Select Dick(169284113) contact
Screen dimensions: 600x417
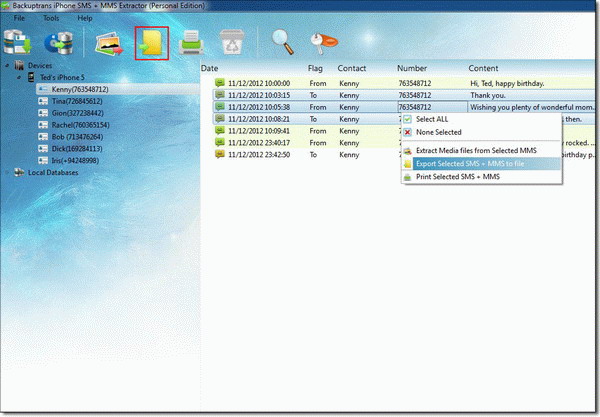coord(77,149)
